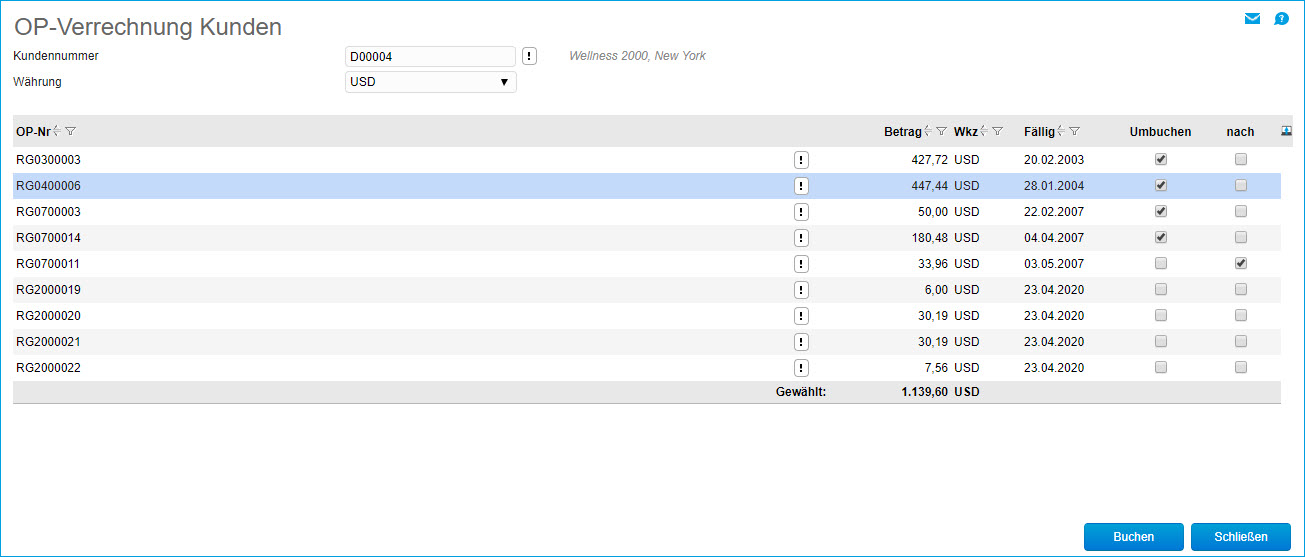The image size is (1305, 557).
Task: Open details icon for RG0700011
Action: (x=801, y=264)
